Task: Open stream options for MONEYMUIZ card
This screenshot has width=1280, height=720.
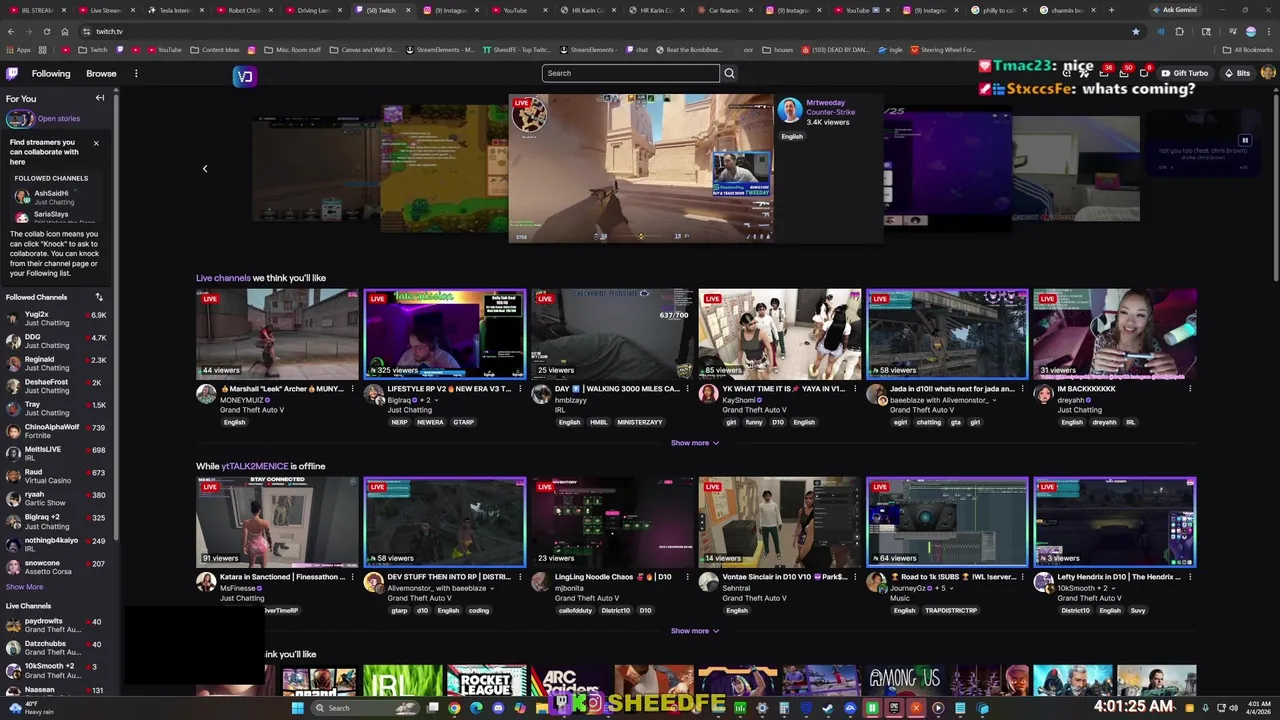Action: point(352,389)
